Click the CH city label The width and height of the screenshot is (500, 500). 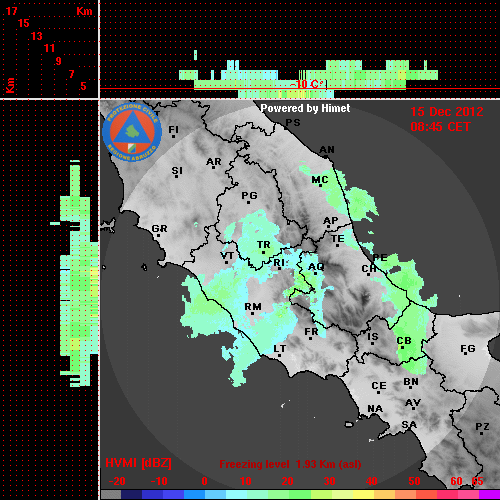point(369,268)
